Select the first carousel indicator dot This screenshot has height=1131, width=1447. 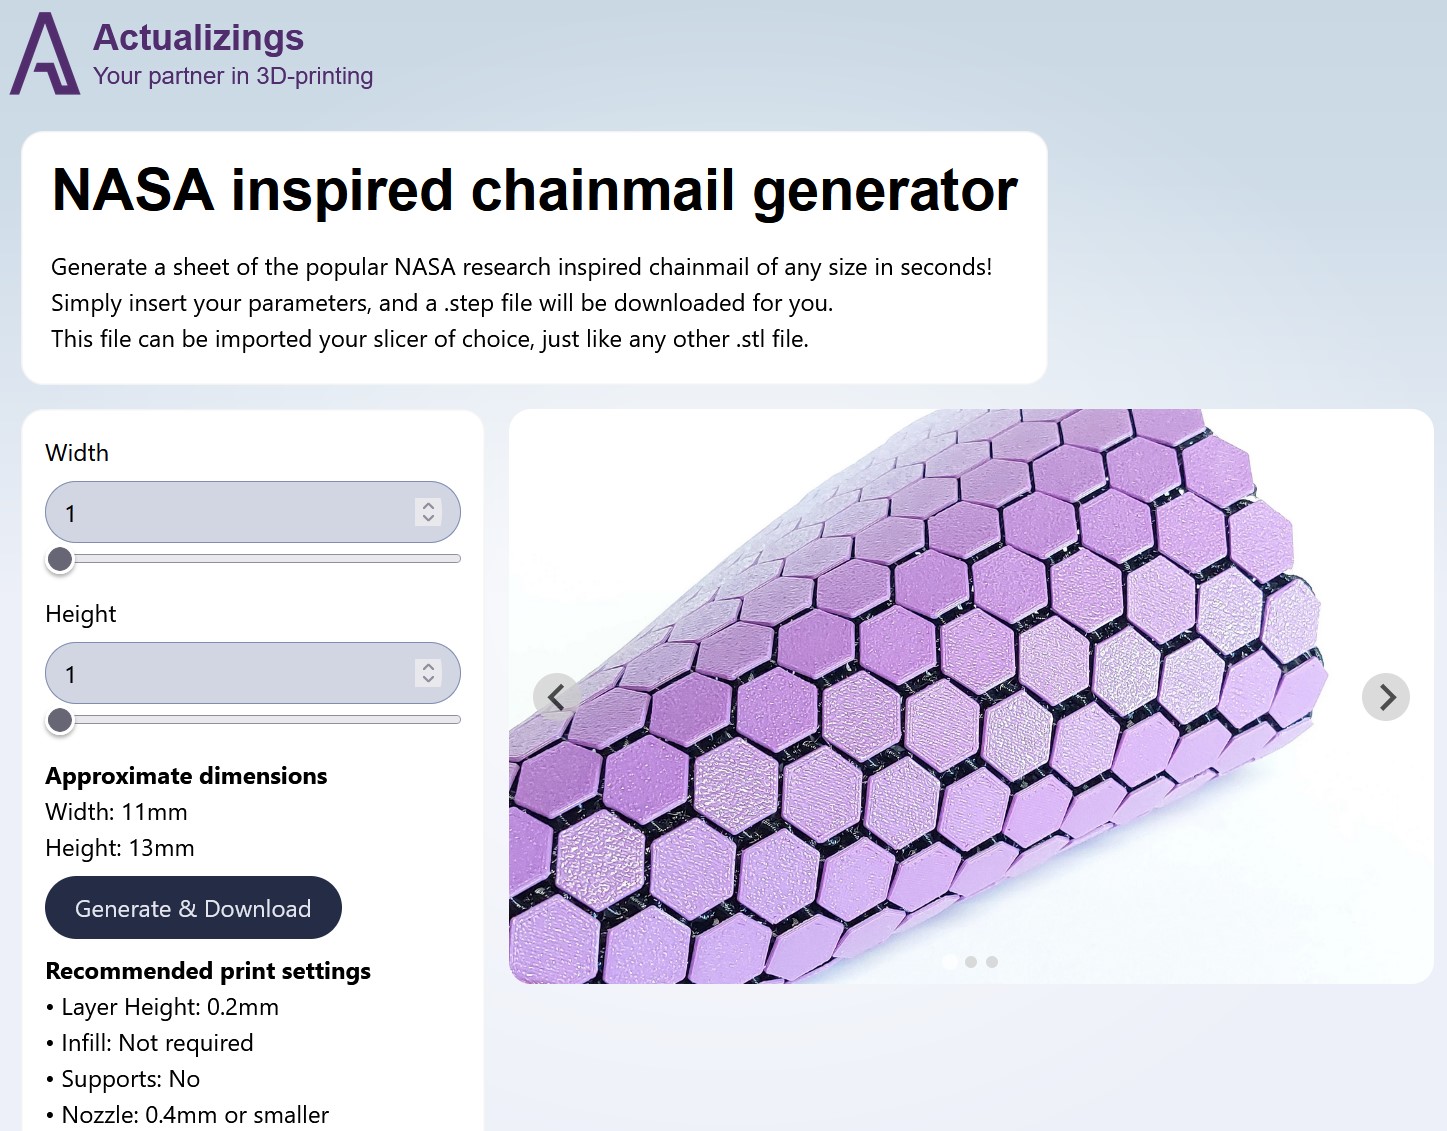coord(948,961)
